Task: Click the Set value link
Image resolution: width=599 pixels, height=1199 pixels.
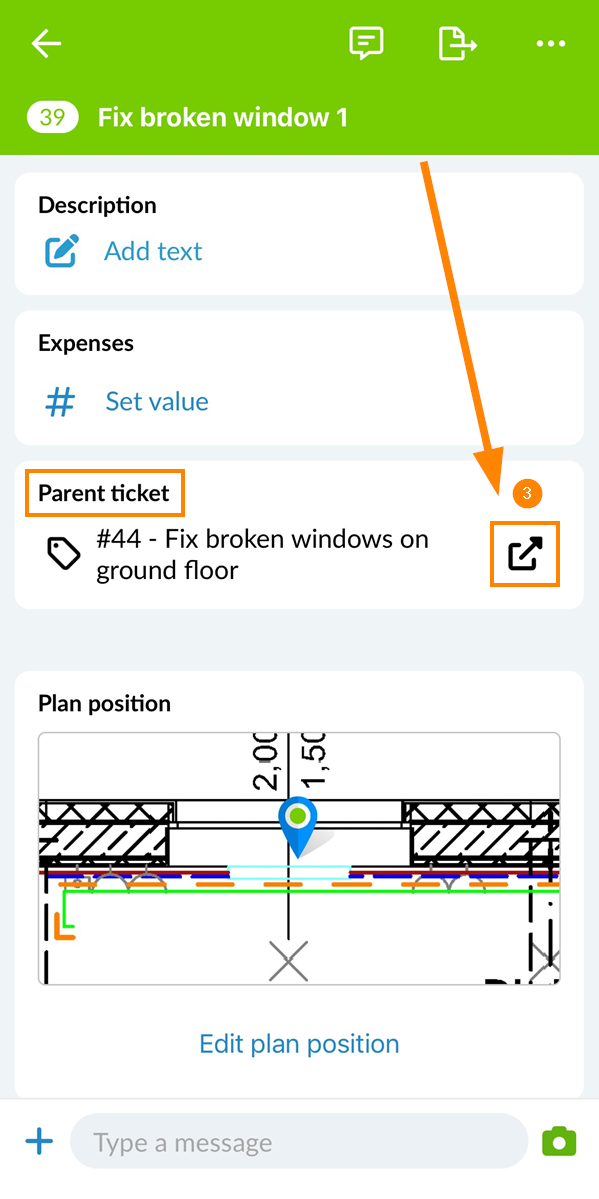Action: [x=157, y=401]
